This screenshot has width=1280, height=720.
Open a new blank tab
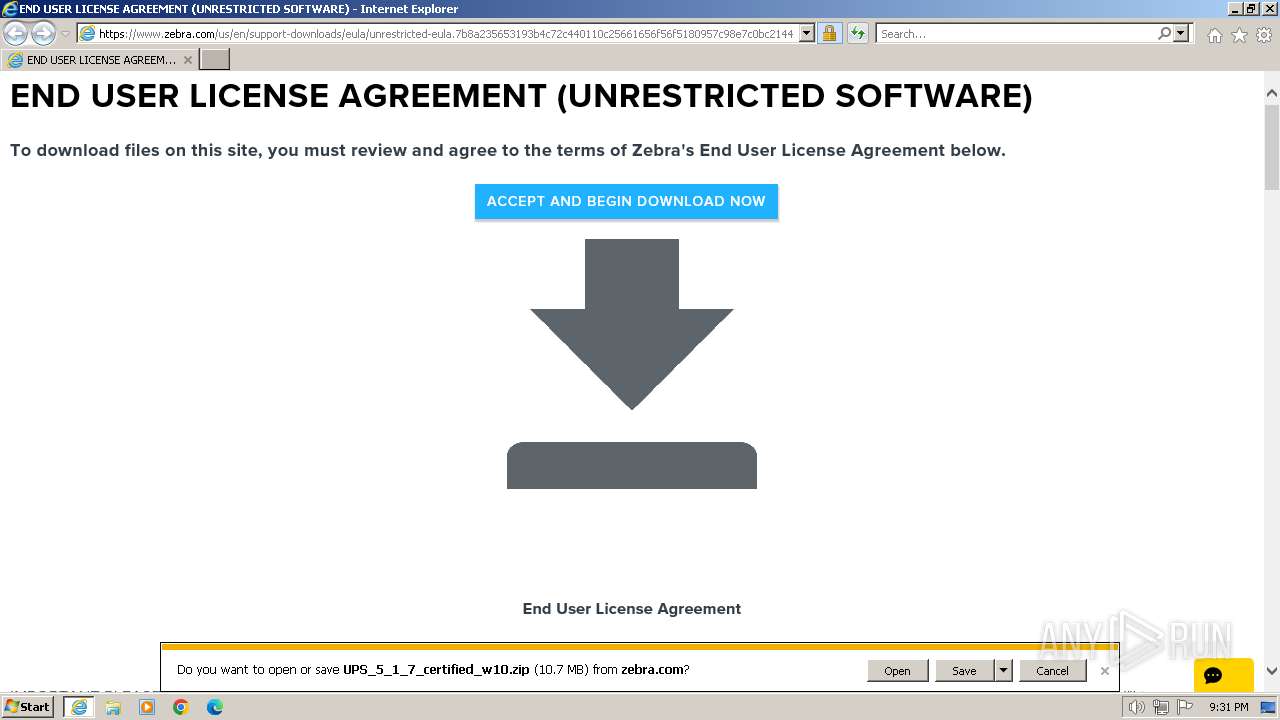point(215,60)
